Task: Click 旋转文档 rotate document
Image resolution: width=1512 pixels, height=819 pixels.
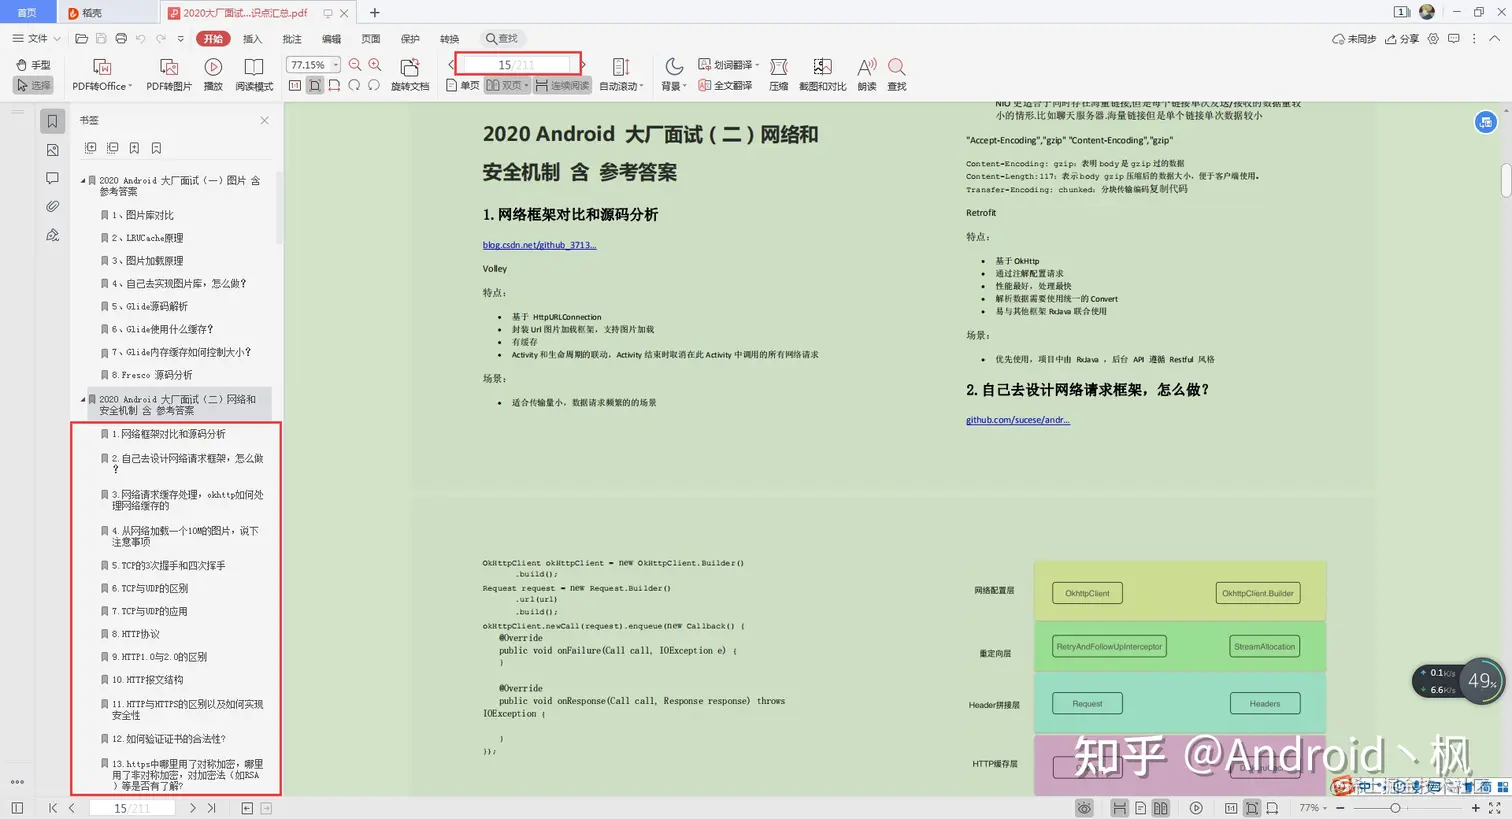Action: [410, 75]
